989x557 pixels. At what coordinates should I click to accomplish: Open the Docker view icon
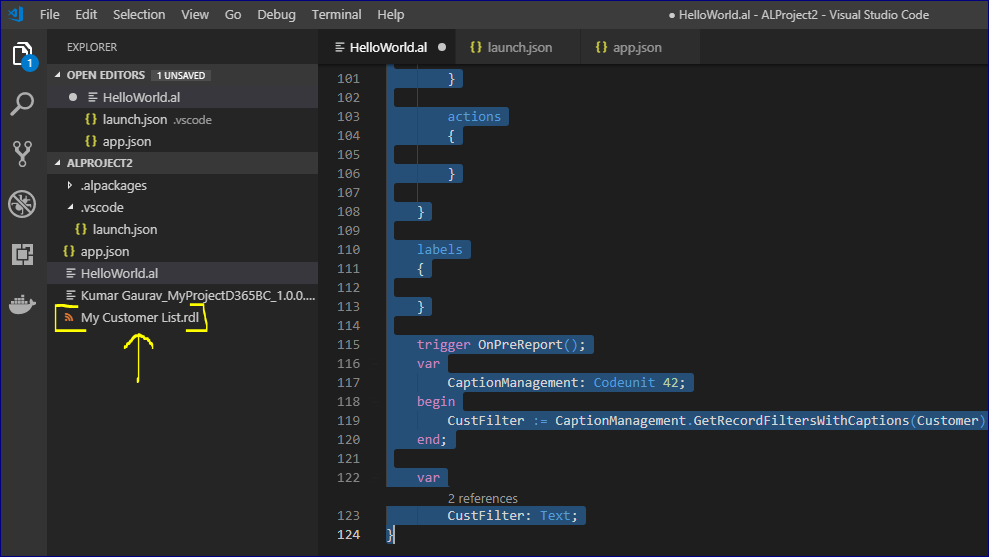[22, 305]
